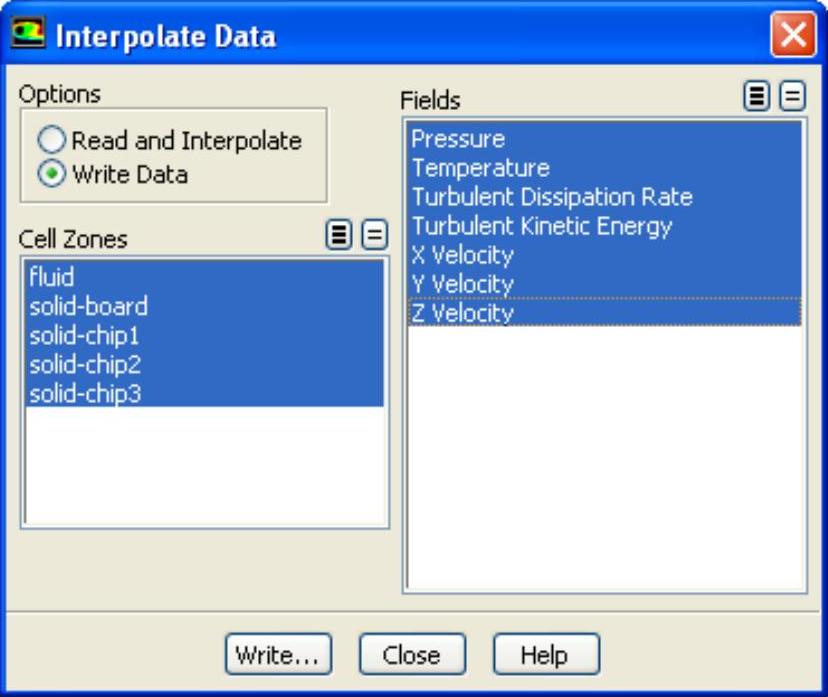
Task: Click the Write... button
Action: coord(276,655)
